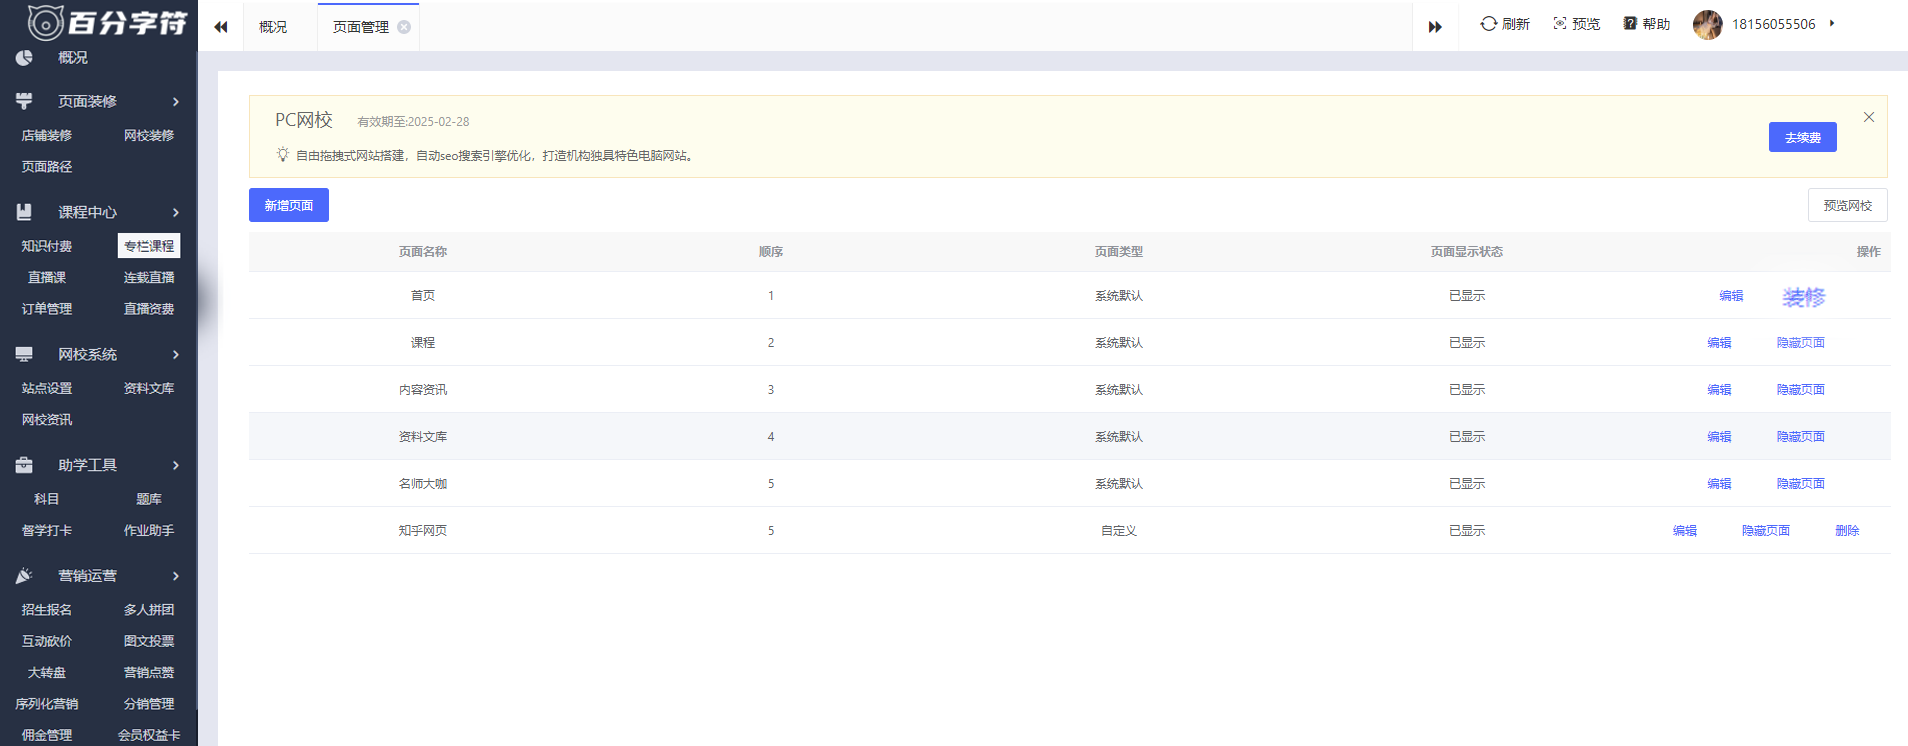Select the 专栏课程 menu item
Image resolution: width=1908 pixels, height=746 pixels.
[149, 246]
